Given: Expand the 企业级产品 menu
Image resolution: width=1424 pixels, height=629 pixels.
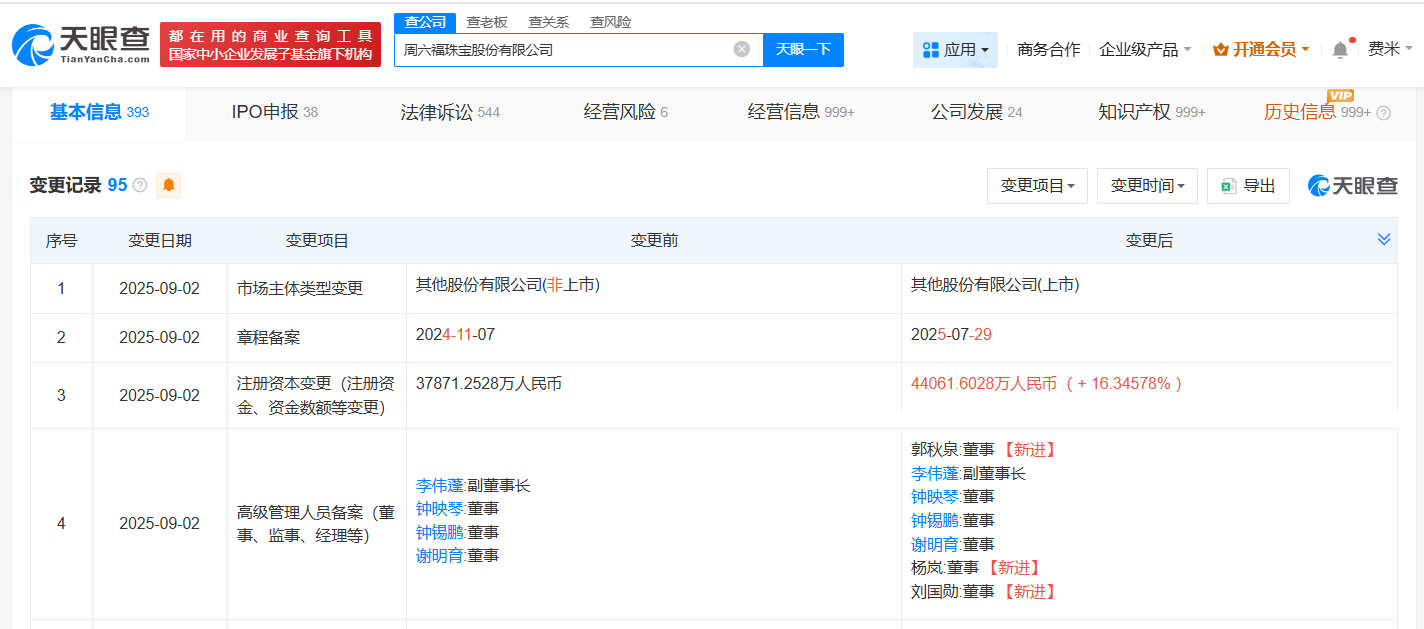Looking at the screenshot, I should click(1145, 49).
